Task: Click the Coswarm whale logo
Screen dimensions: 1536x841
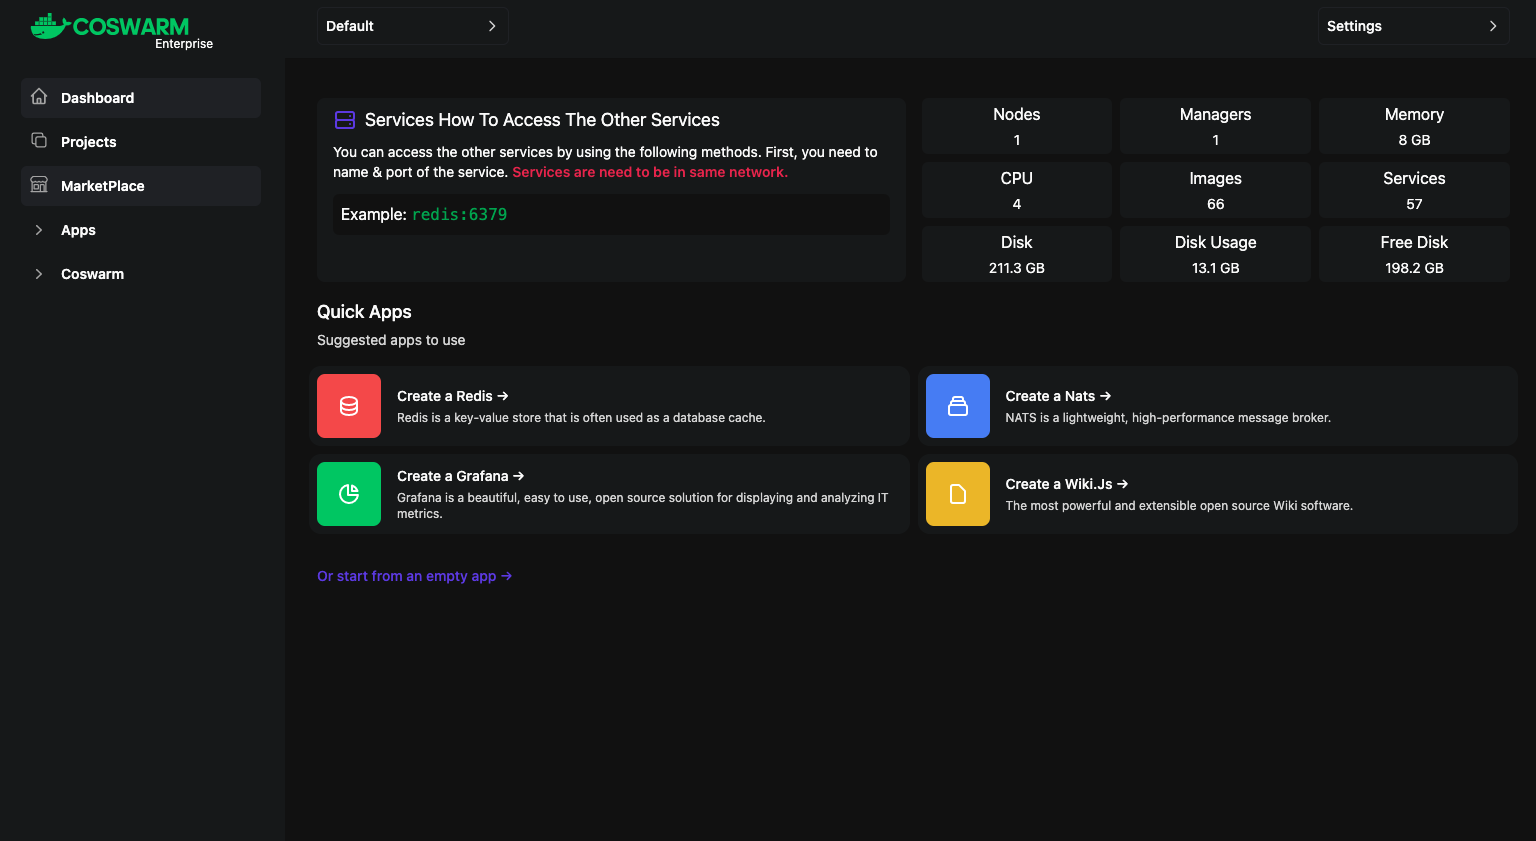Action: click(x=49, y=26)
